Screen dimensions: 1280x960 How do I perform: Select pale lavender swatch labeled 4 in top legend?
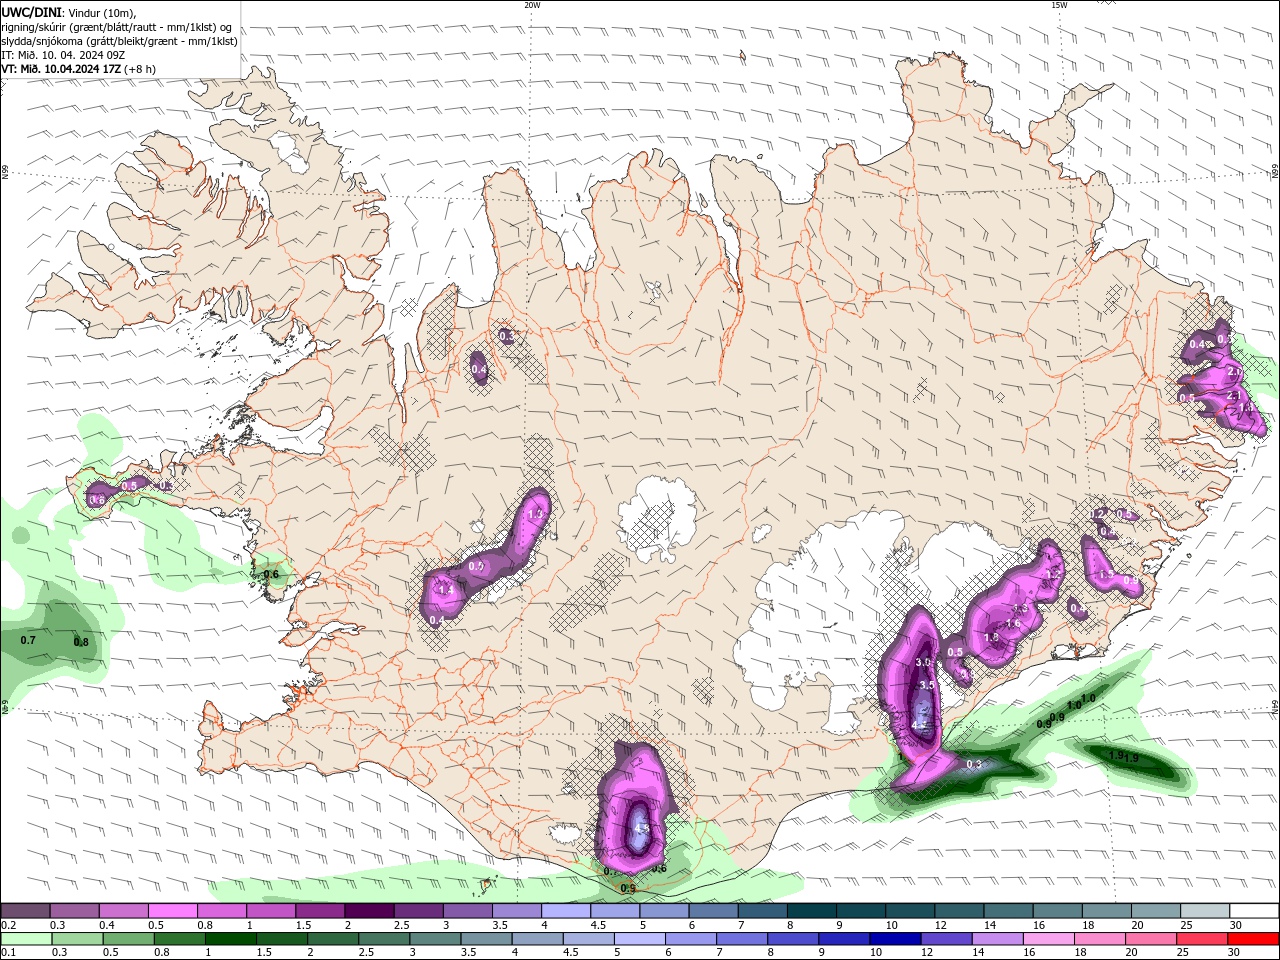566,911
